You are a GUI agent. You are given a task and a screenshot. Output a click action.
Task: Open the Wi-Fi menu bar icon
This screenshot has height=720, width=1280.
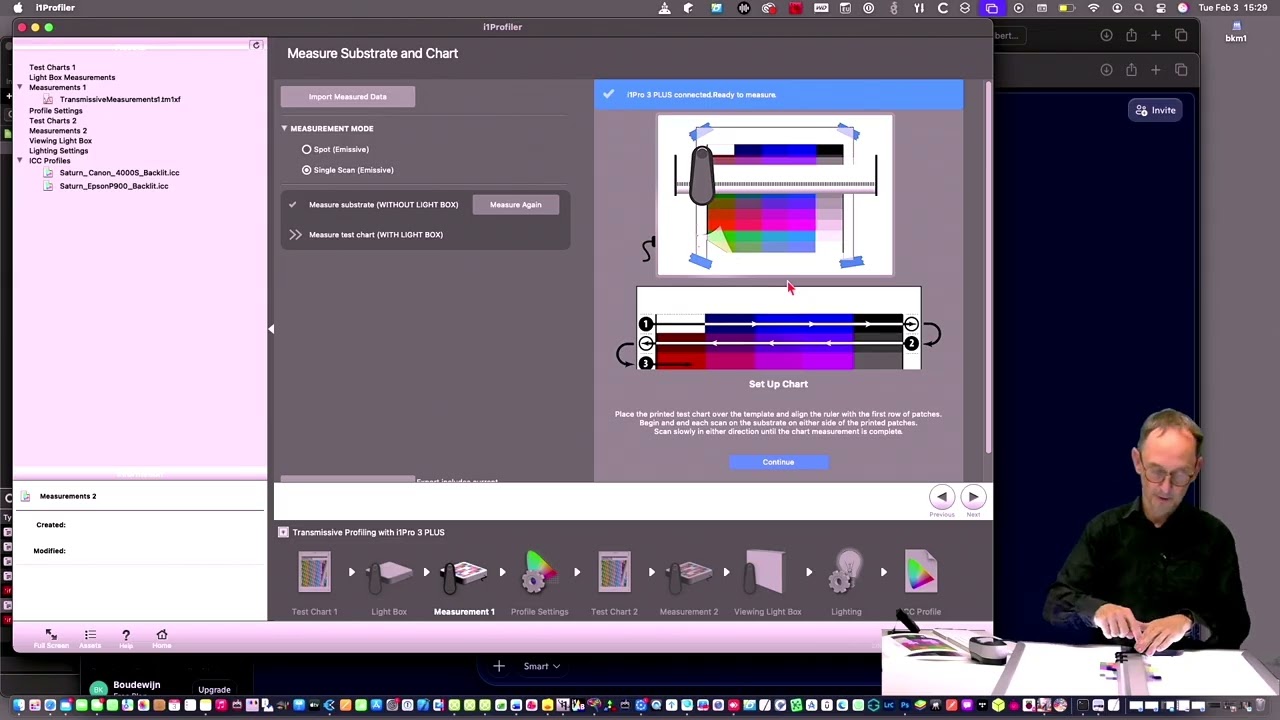pyautogui.click(x=1093, y=8)
